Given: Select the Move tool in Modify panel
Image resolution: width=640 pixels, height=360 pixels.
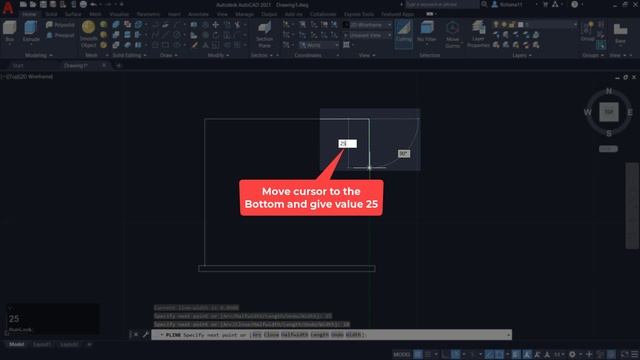Looking at the screenshot, I should 216,25.
